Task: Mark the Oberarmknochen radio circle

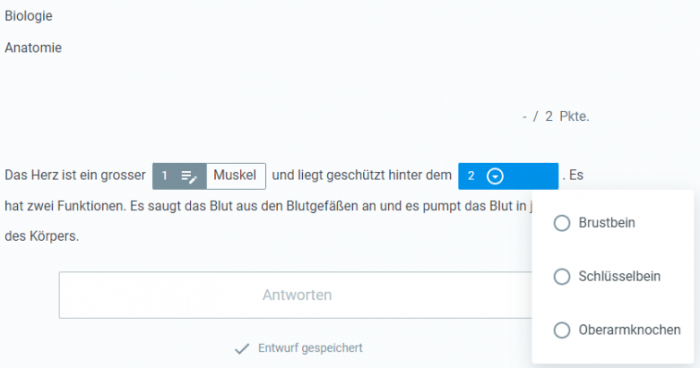Action: 562,330
